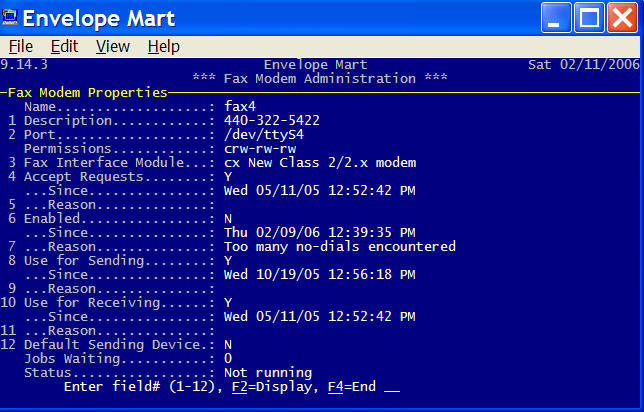
Task: Click the F2=Display shortcut link
Action: click(x=271, y=387)
